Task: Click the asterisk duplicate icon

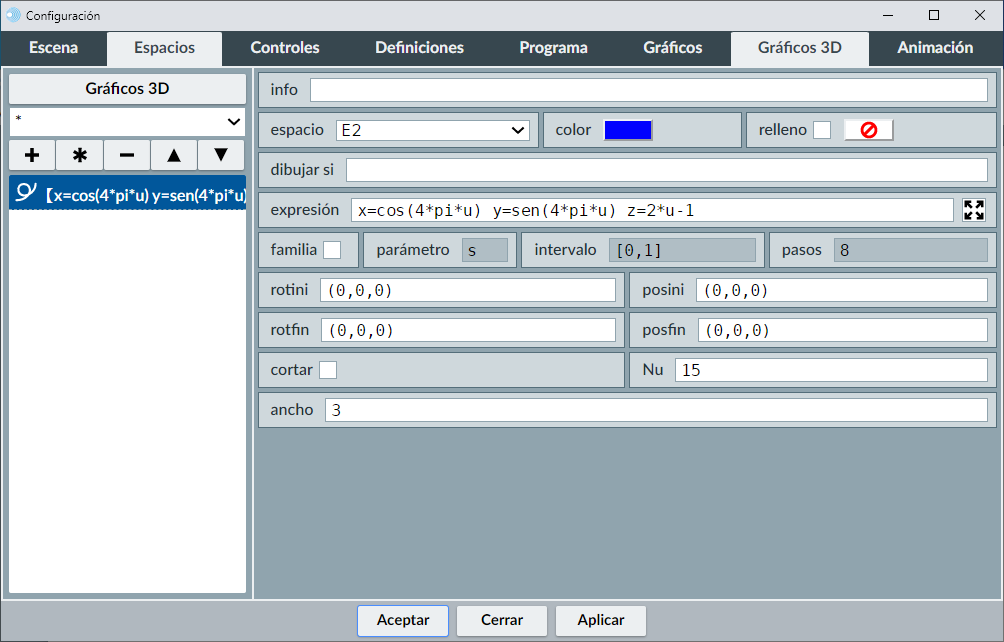Action: [80, 156]
